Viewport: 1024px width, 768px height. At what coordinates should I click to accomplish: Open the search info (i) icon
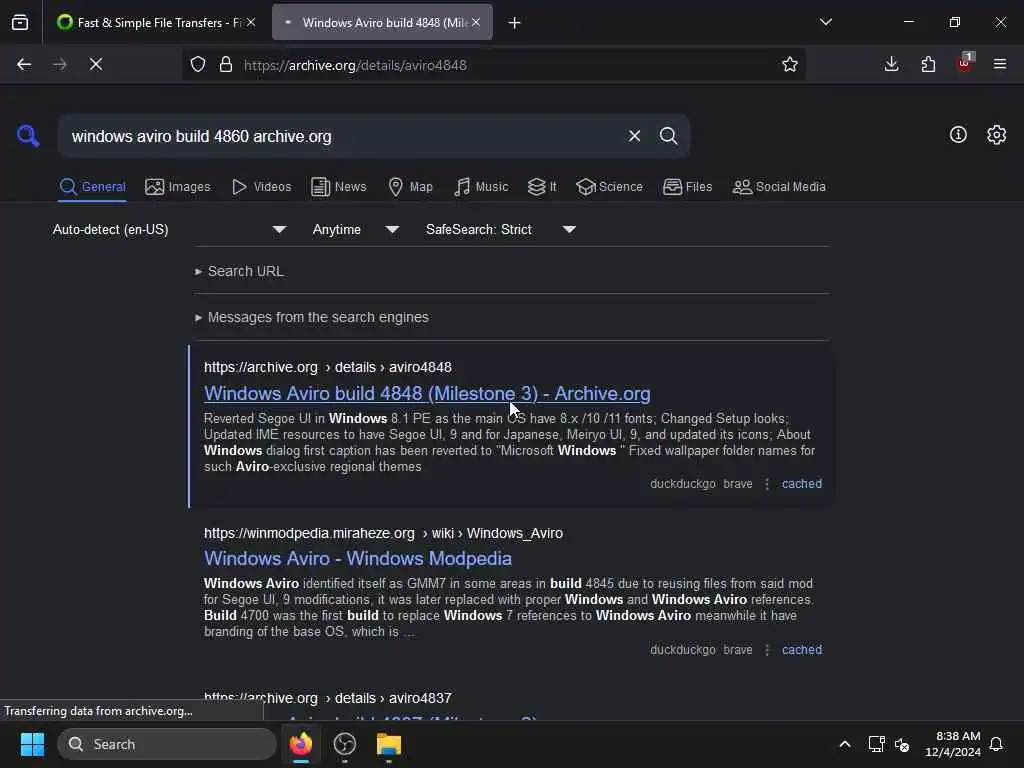click(958, 135)
